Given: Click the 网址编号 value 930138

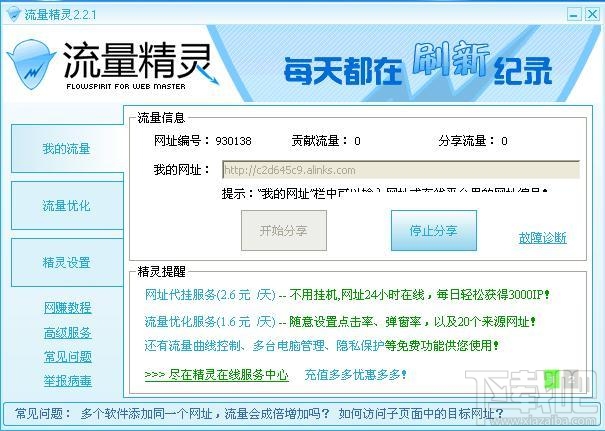Looking at the screenshot, I should coord(233,141).
